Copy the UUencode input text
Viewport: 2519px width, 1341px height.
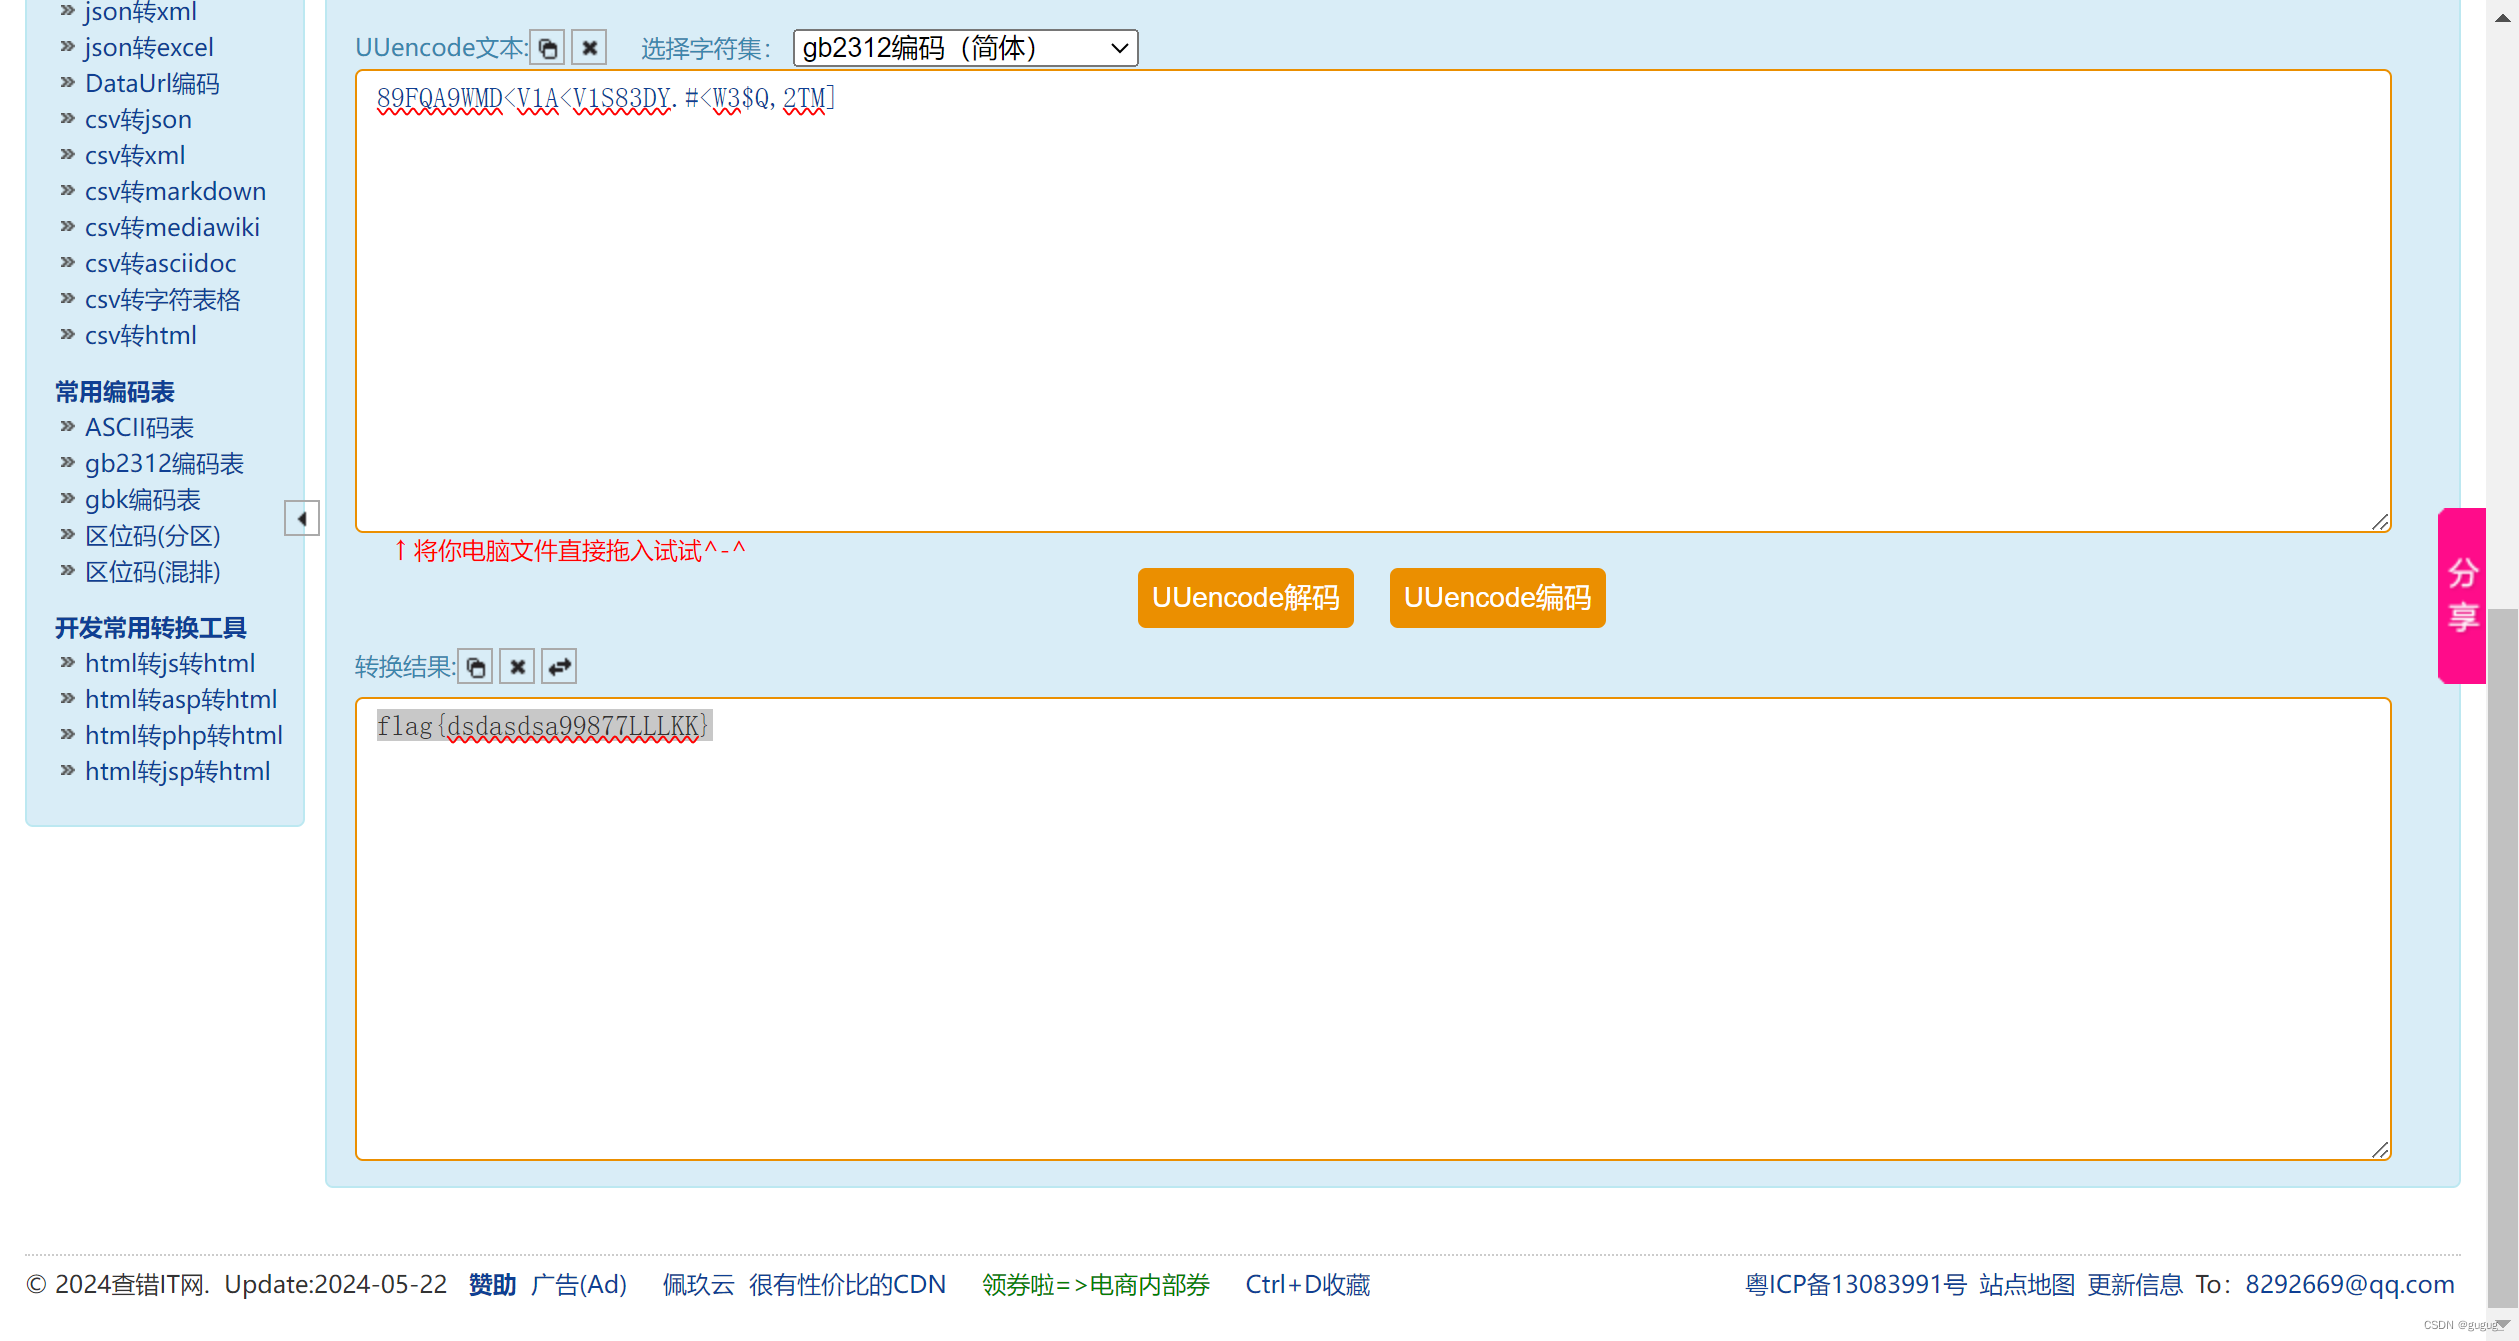click(548, 47)
